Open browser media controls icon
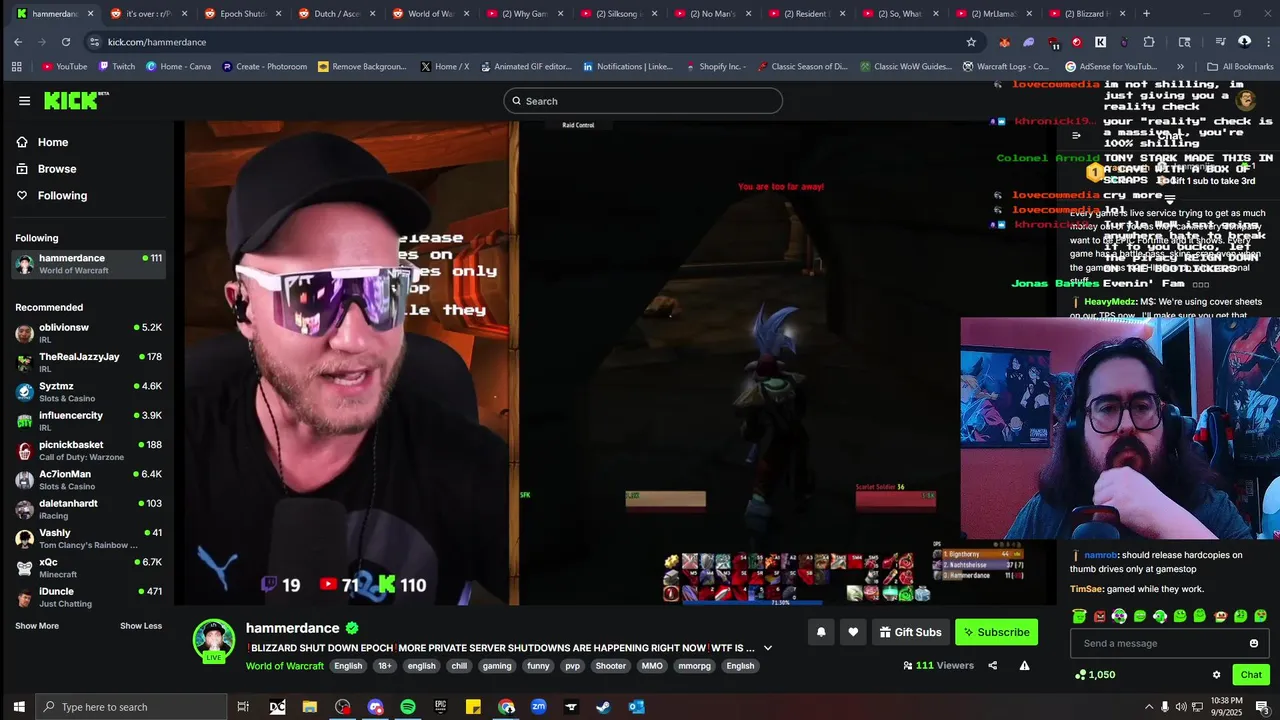This screenshot has height=720, width=1280. (1220, 42)
